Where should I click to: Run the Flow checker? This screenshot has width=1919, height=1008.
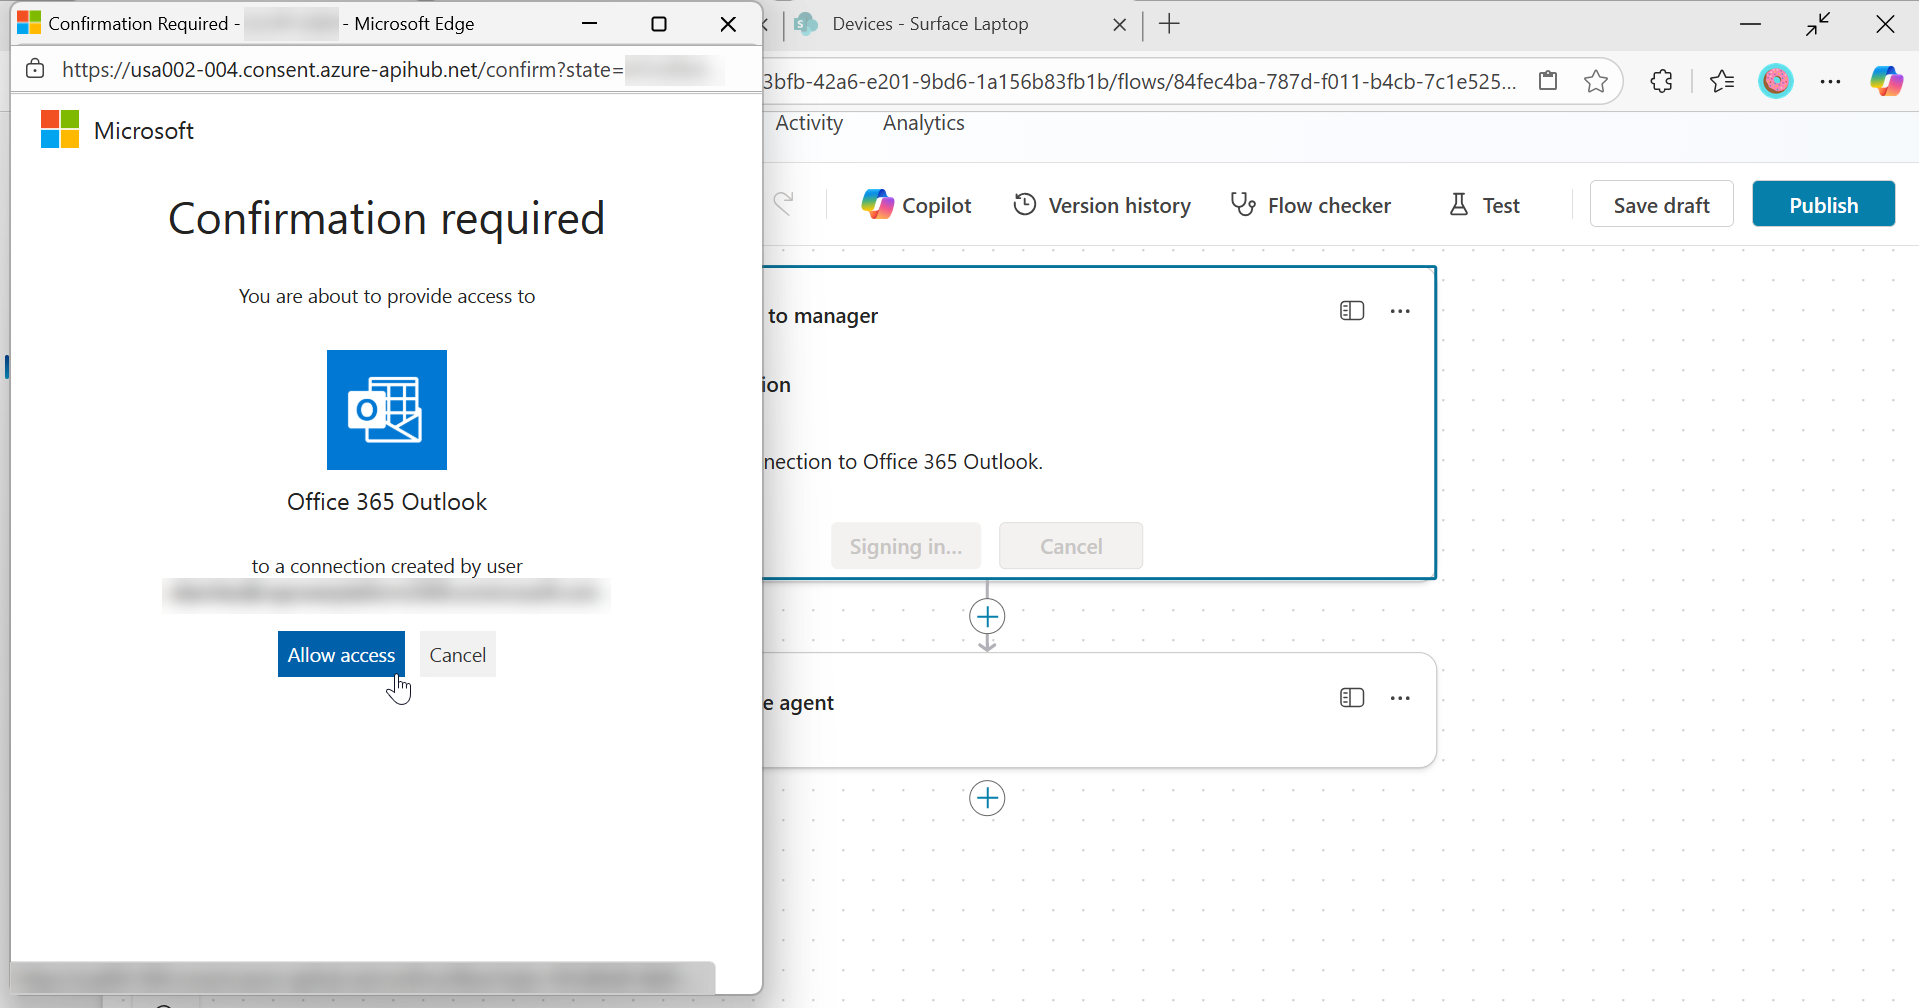point(1311,204)
